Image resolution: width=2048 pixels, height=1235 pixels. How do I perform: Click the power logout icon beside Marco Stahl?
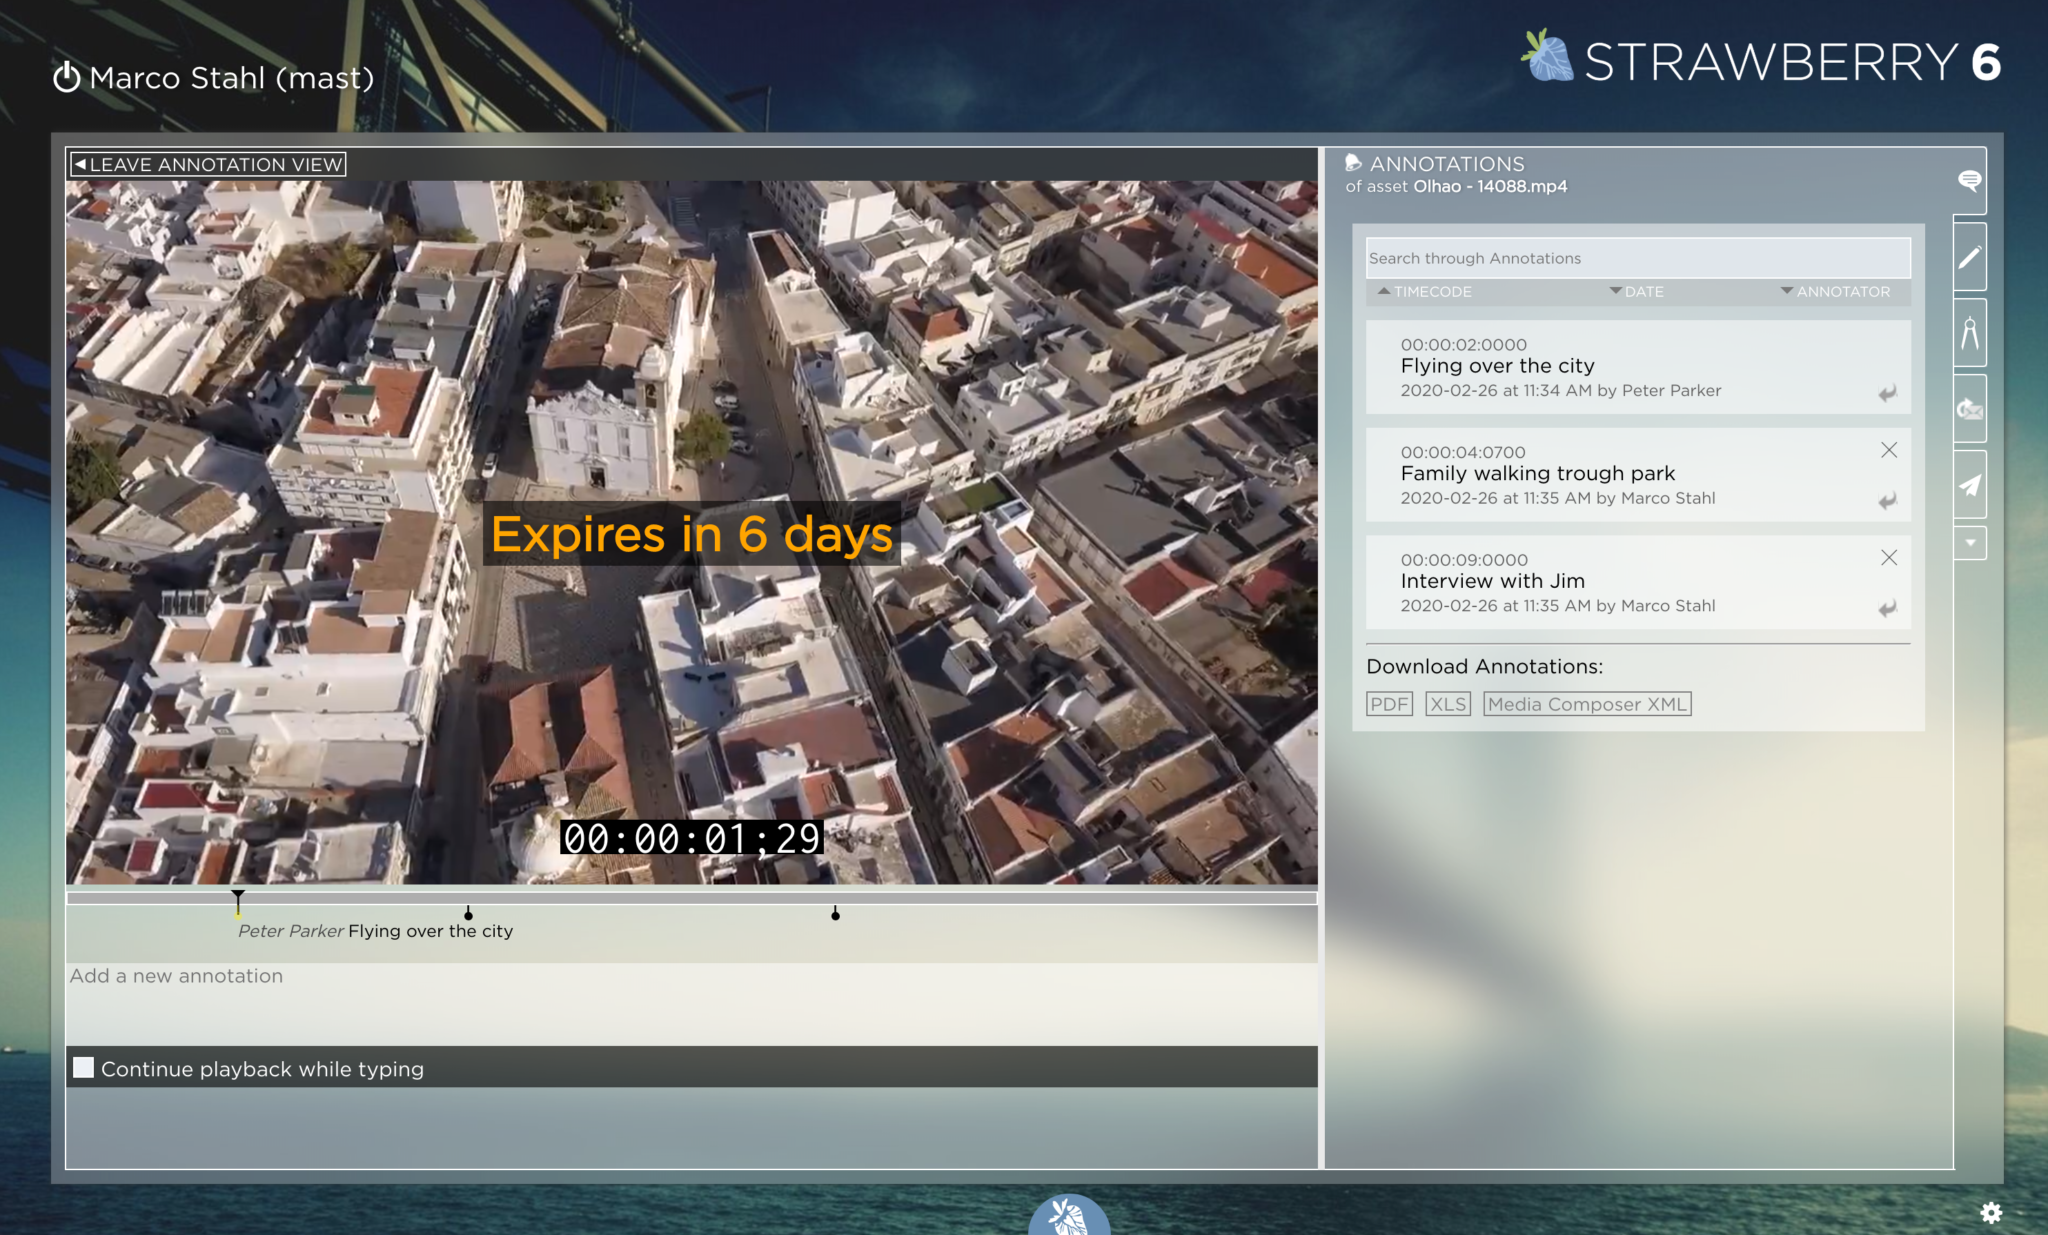(x=67, y=77)
